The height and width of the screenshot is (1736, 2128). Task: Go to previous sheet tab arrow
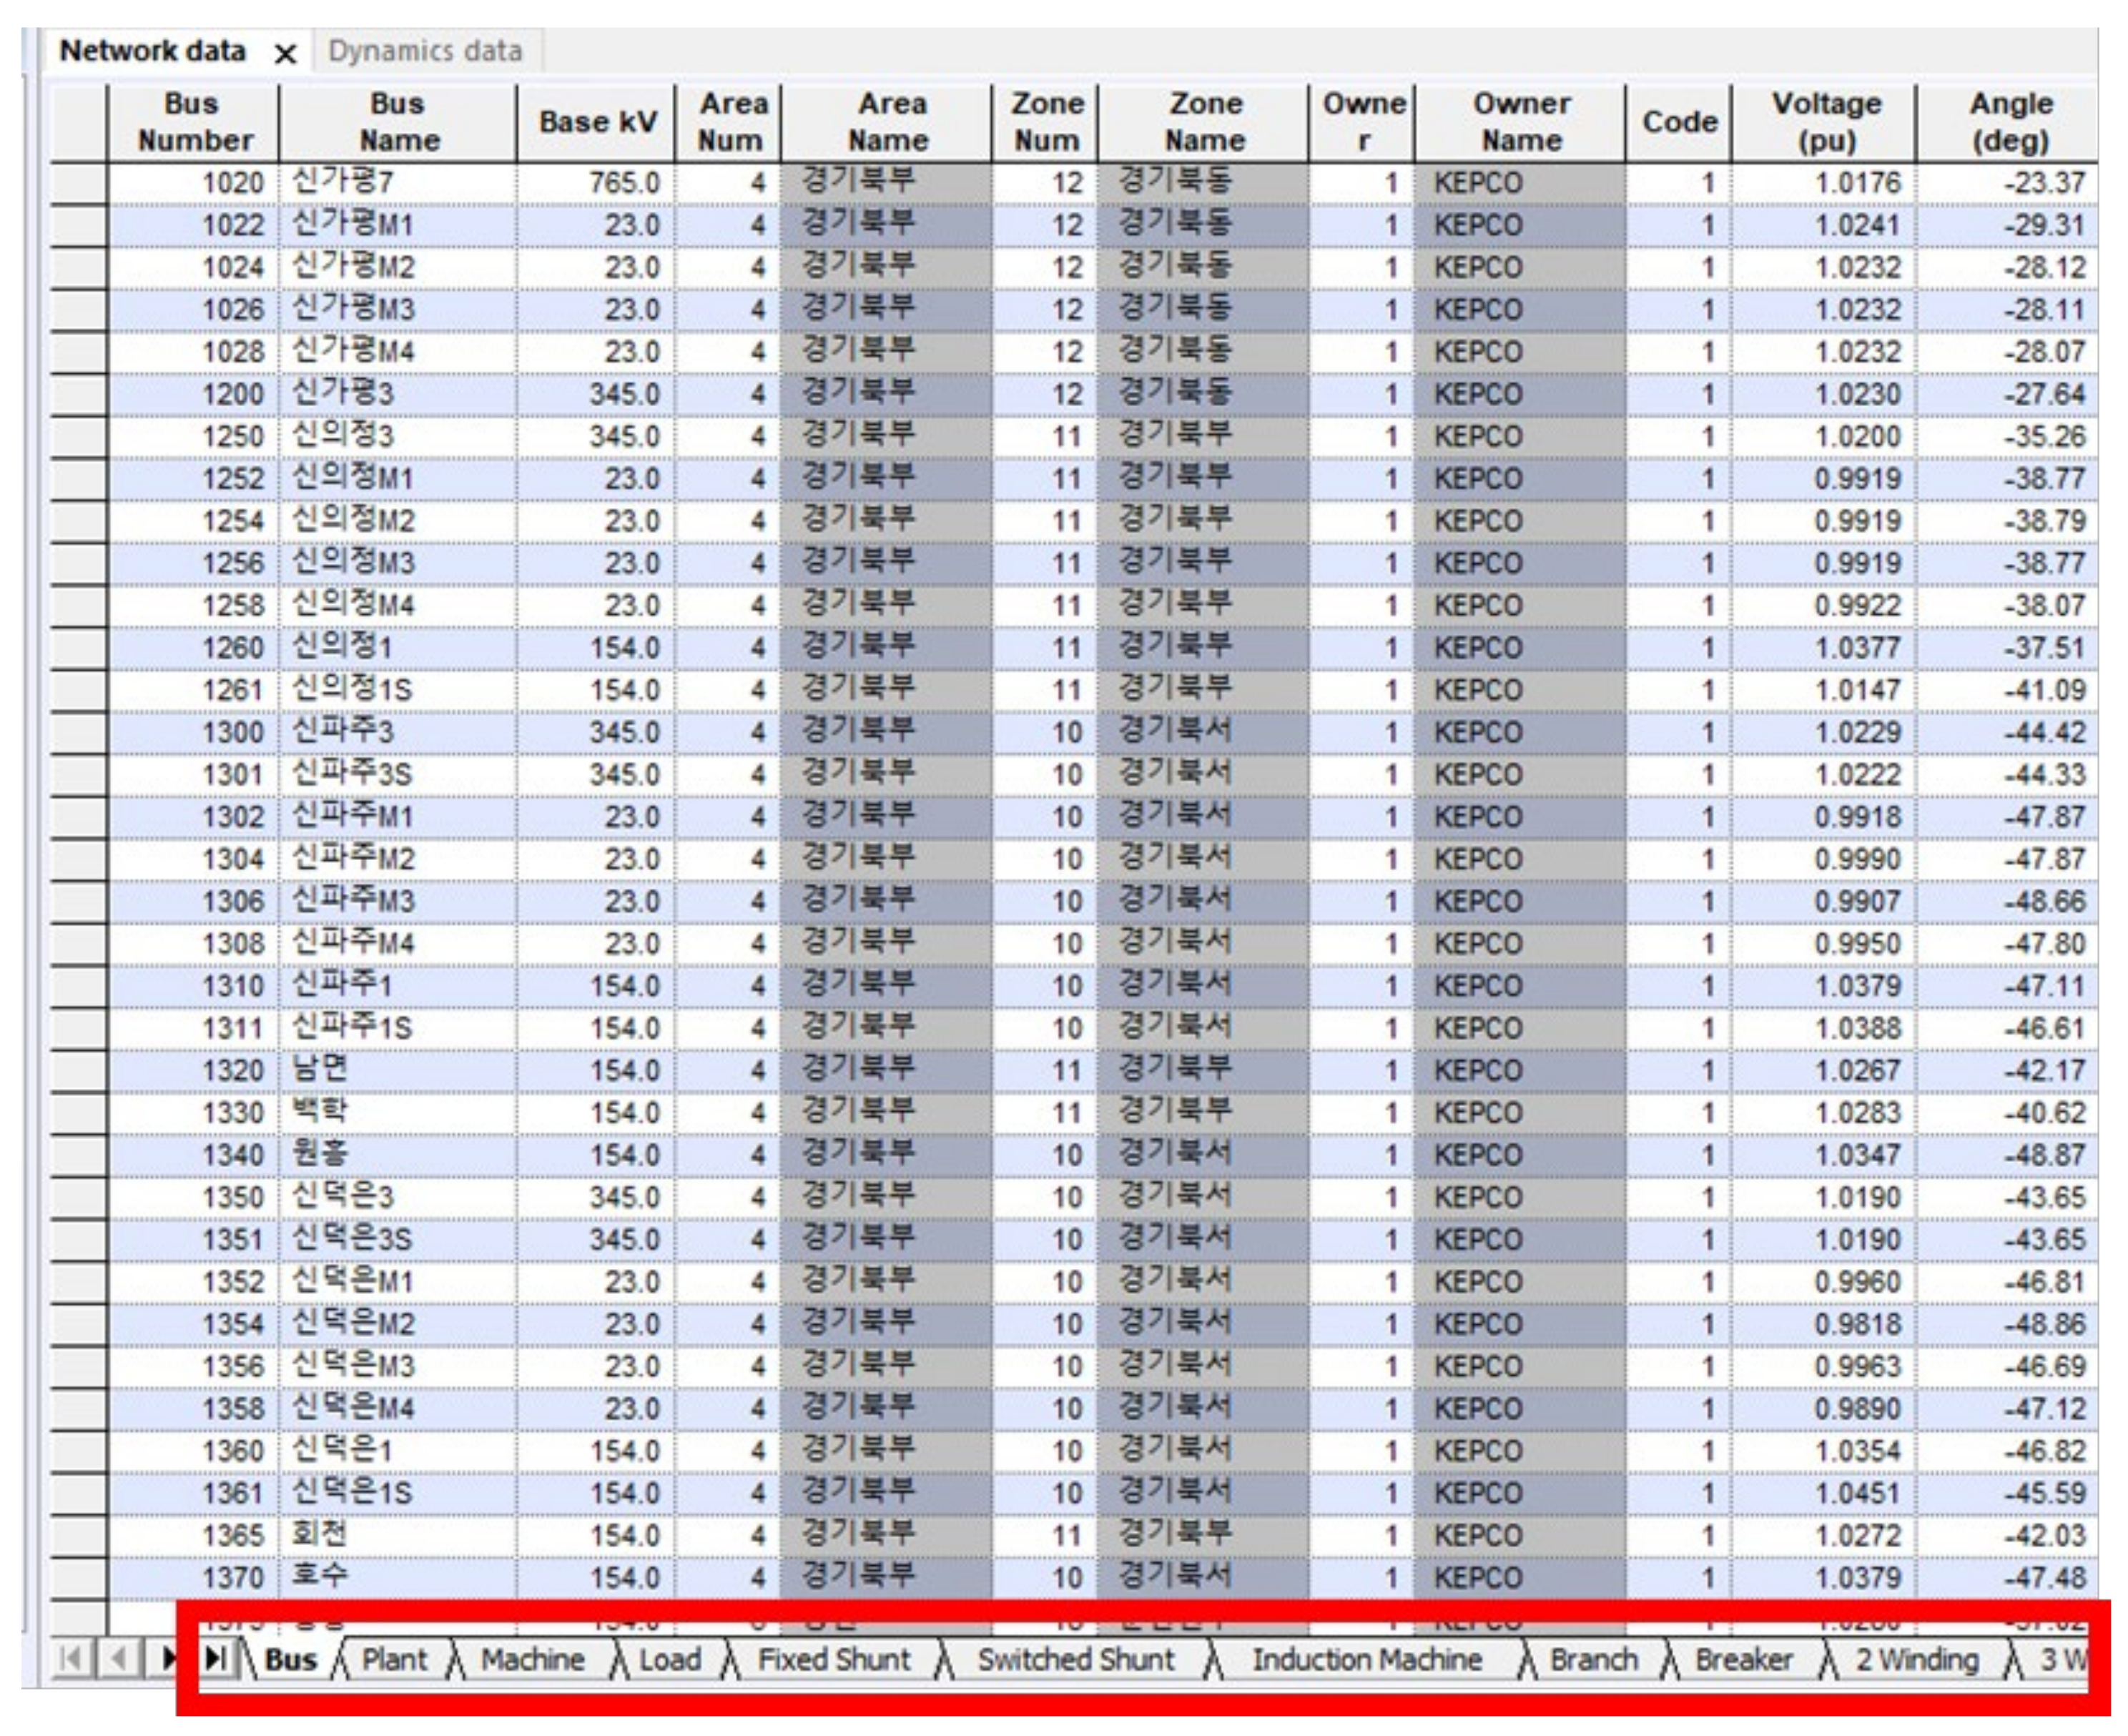click(119, 1659)
